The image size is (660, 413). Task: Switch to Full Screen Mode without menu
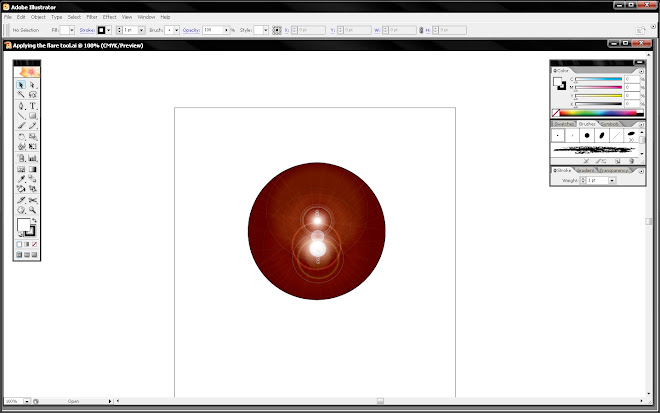[35, 255]
